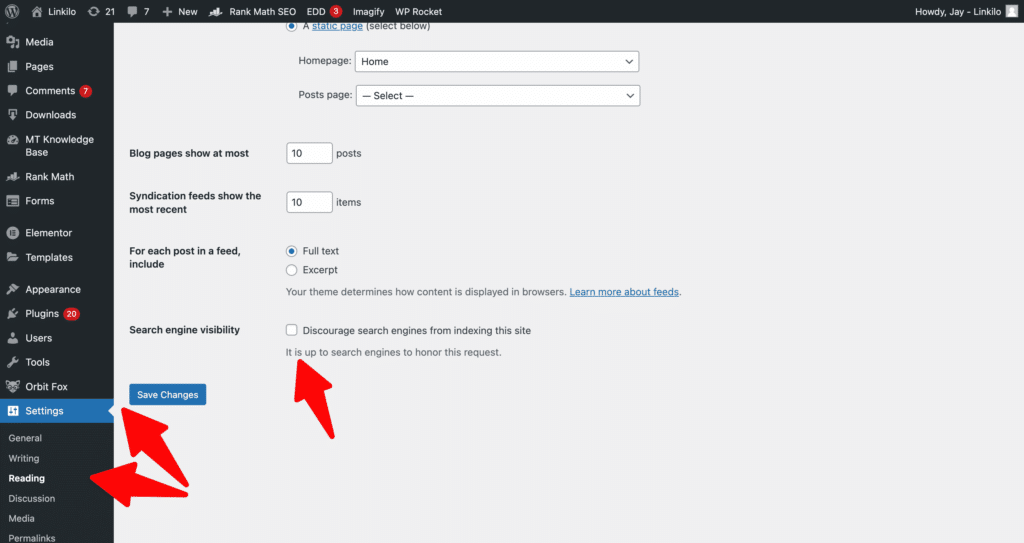Click the Appearance brush icon
This screenshot has height=543, width=1024.
coord(12,289)
